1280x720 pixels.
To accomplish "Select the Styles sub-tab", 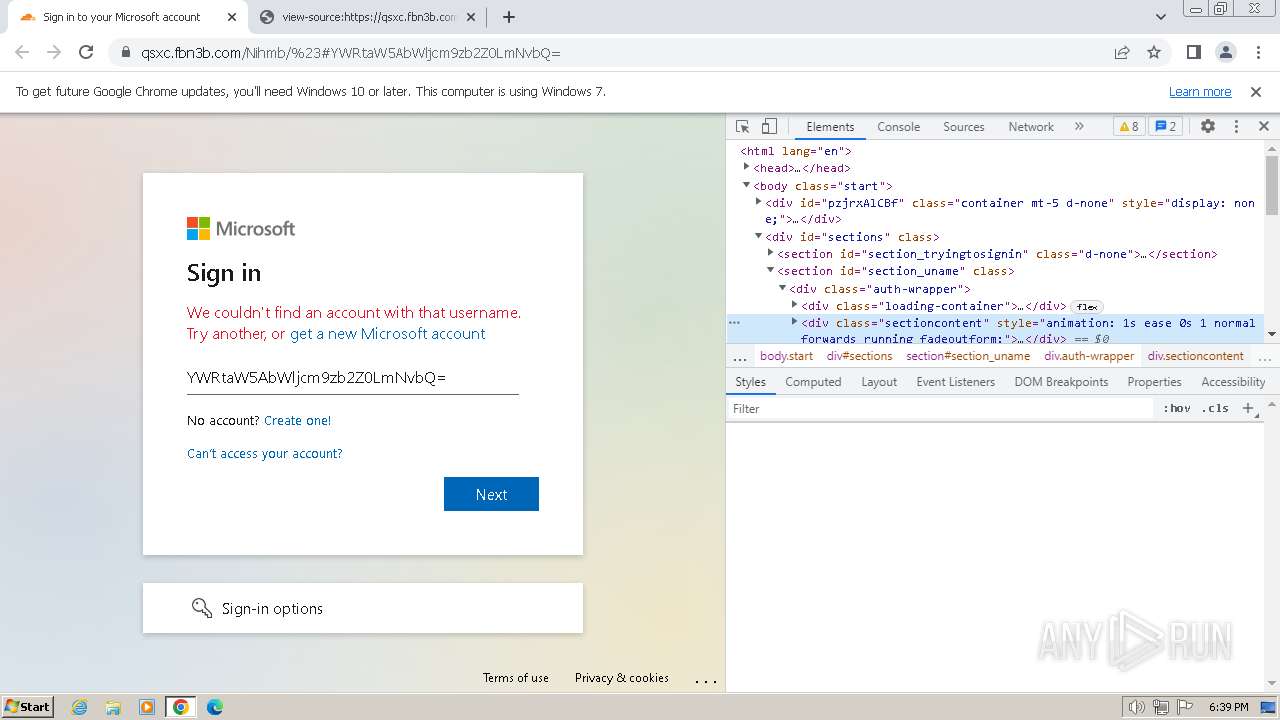I will [750, 382].
